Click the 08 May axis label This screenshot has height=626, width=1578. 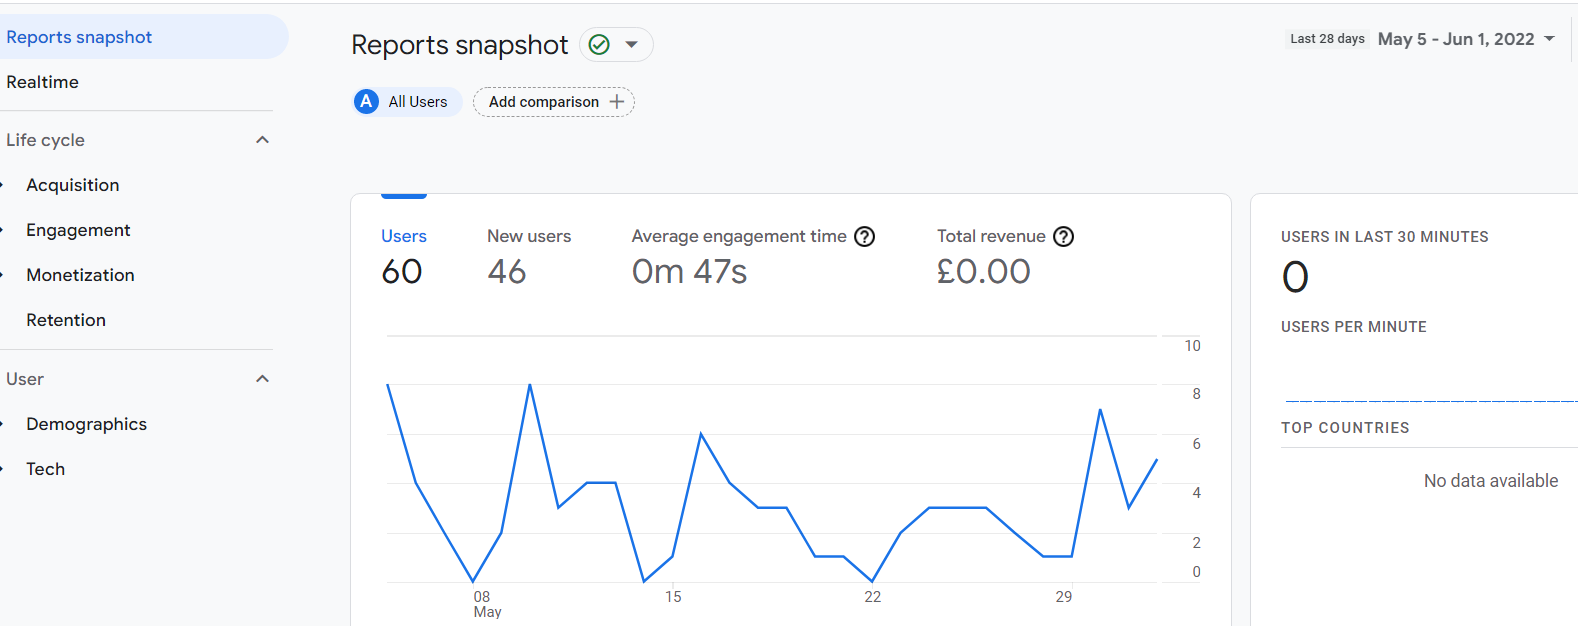point(486,604)
